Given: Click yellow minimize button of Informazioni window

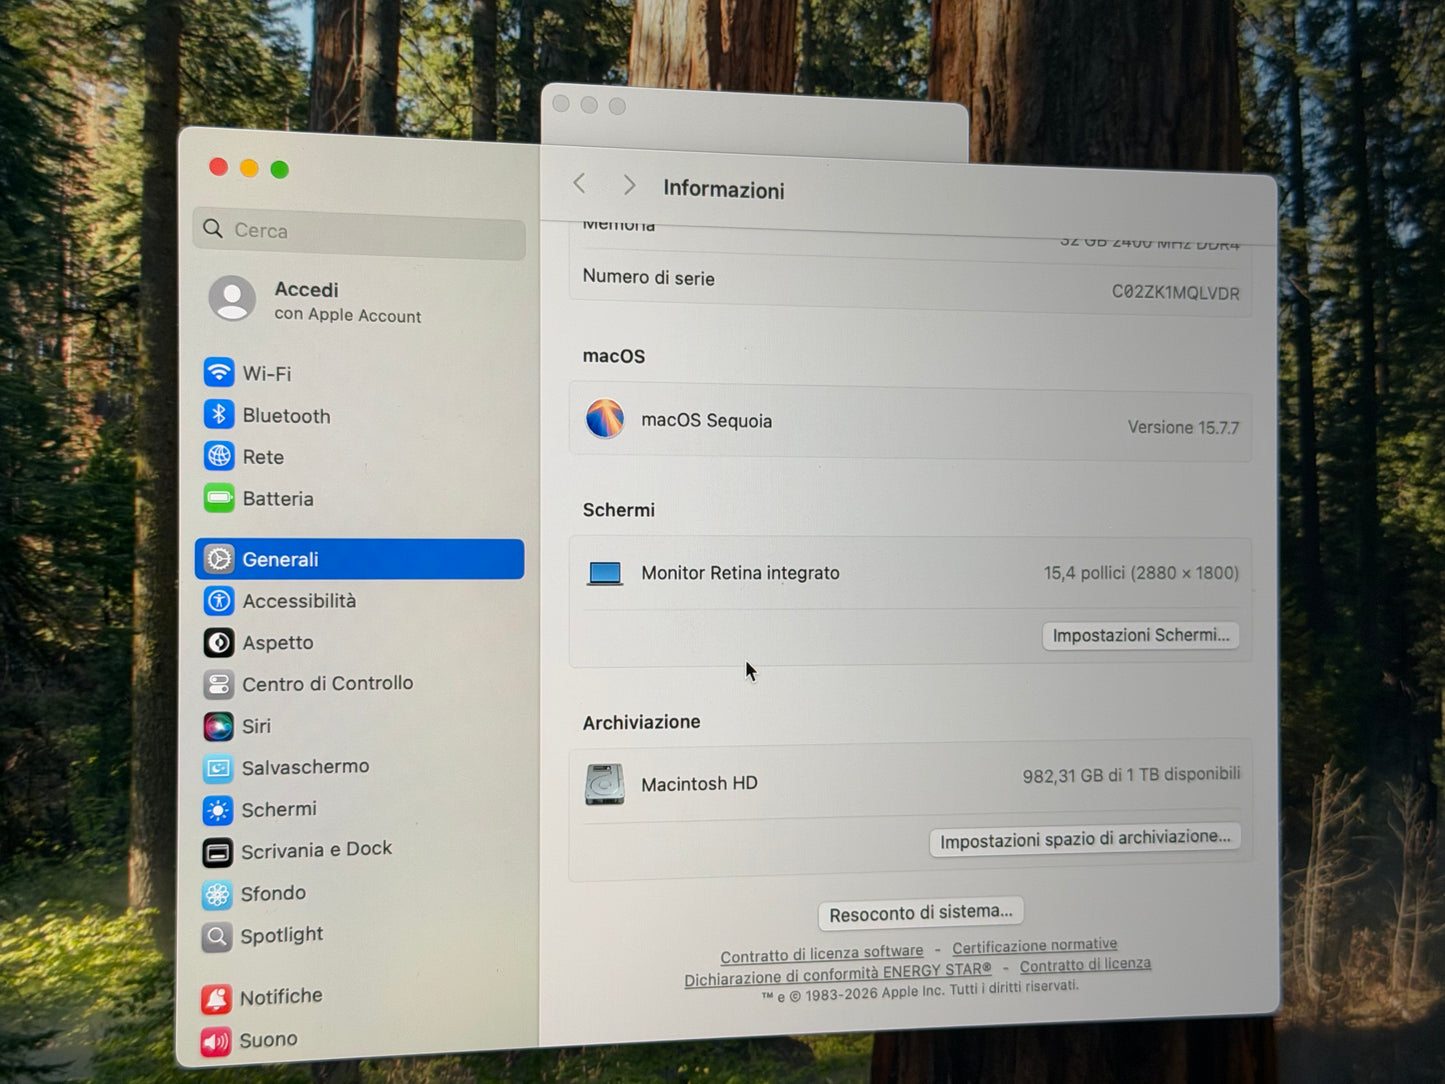Looking at the screenshot, I should tap(249, 168).
